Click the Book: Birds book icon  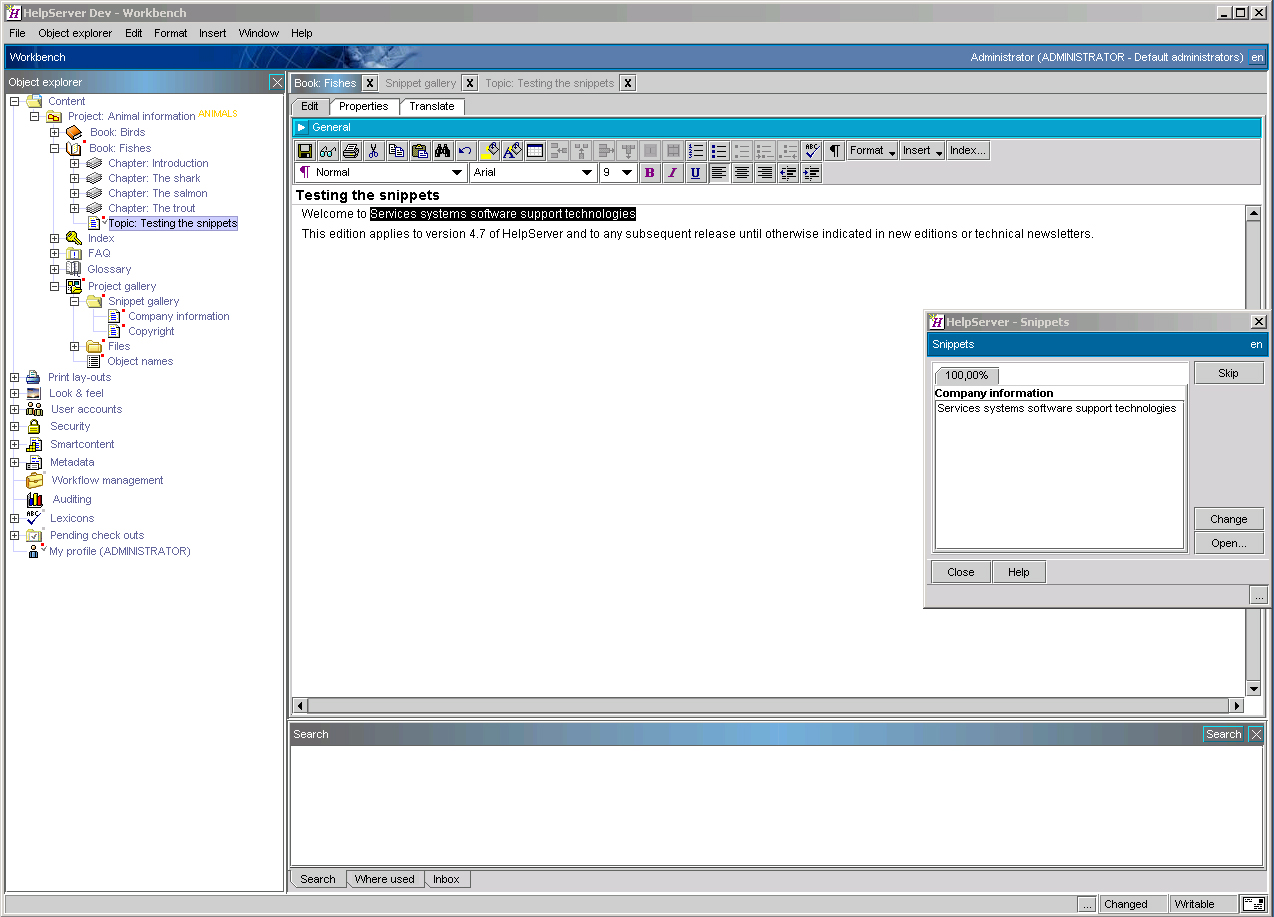point(74,132)
